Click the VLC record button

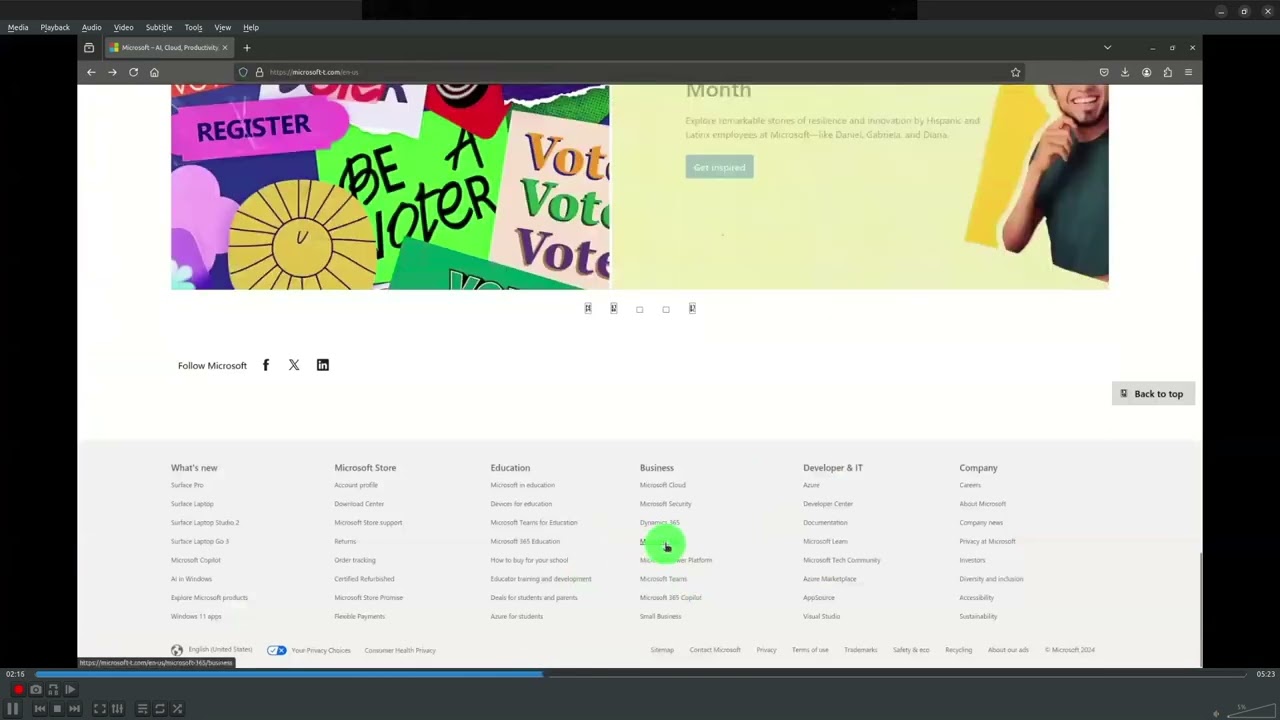[18, 689]
